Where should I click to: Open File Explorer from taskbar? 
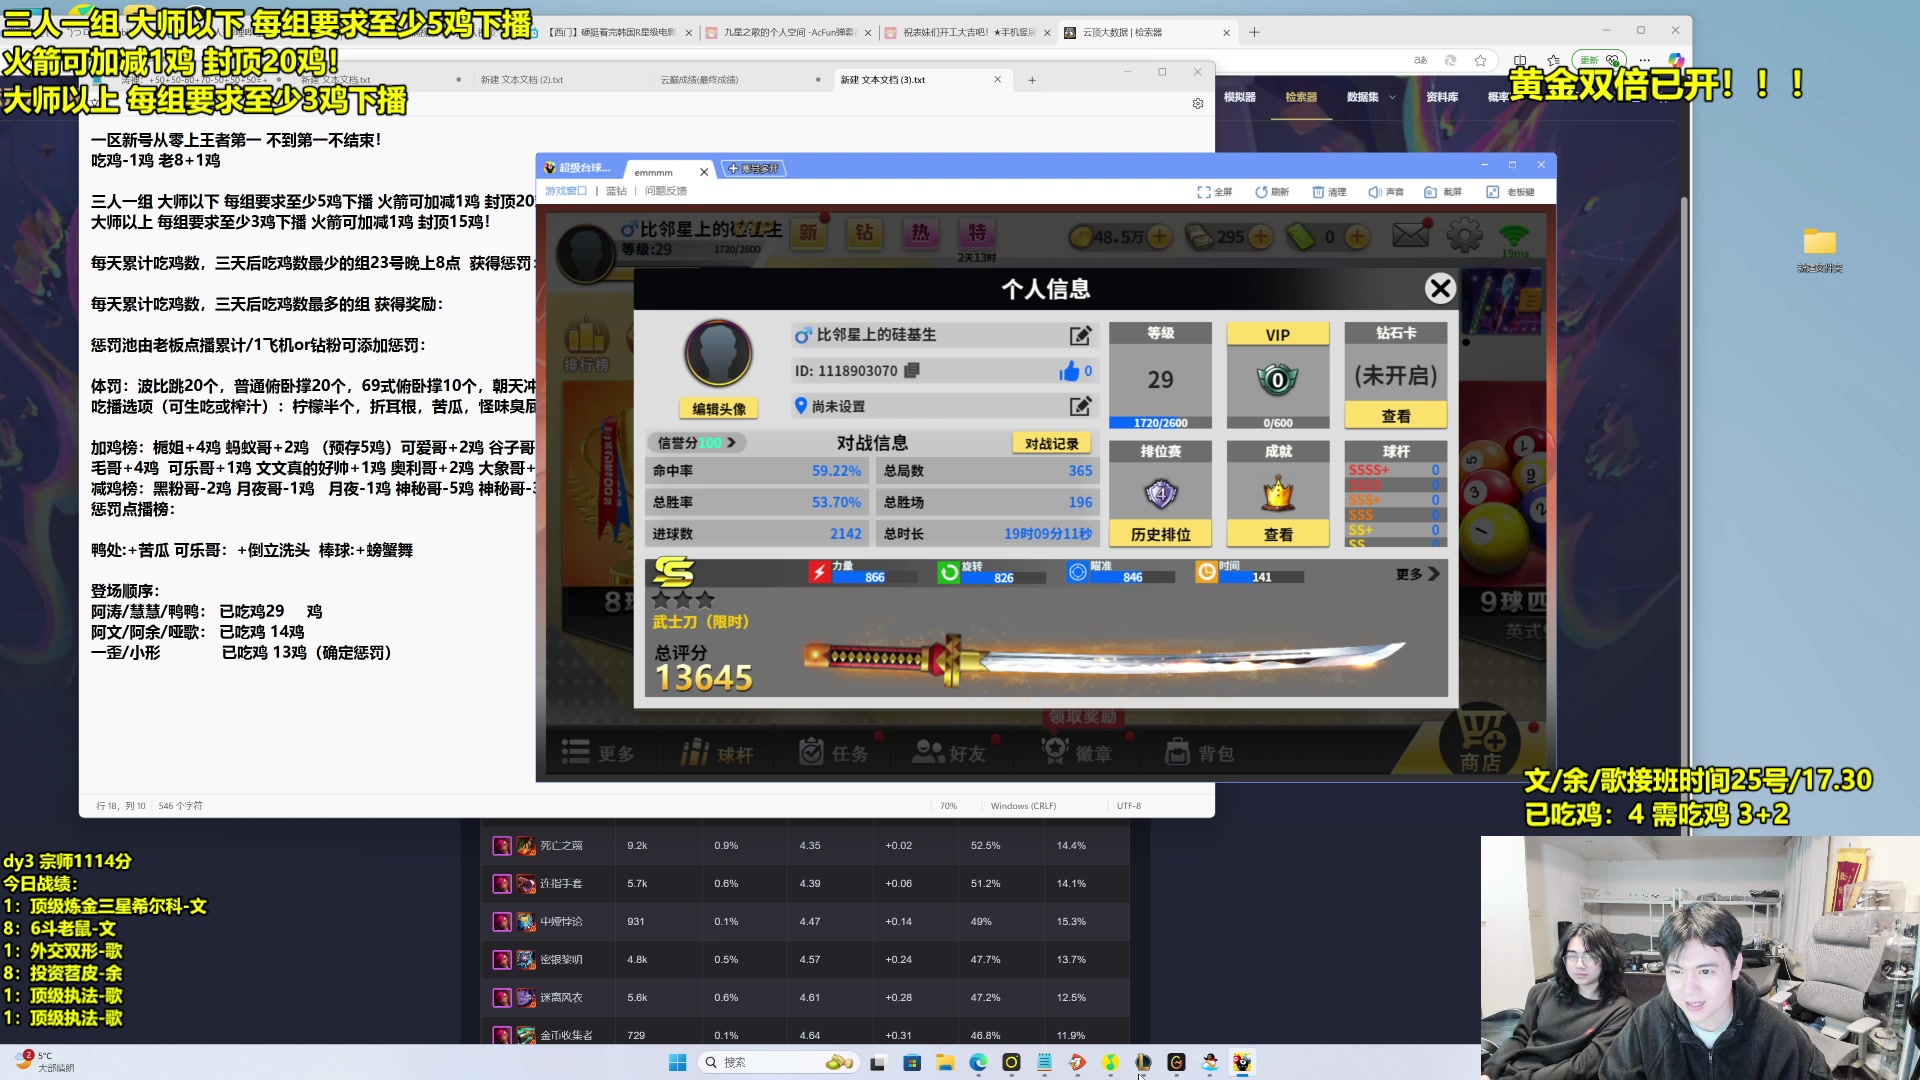(x=944, y=1062)
